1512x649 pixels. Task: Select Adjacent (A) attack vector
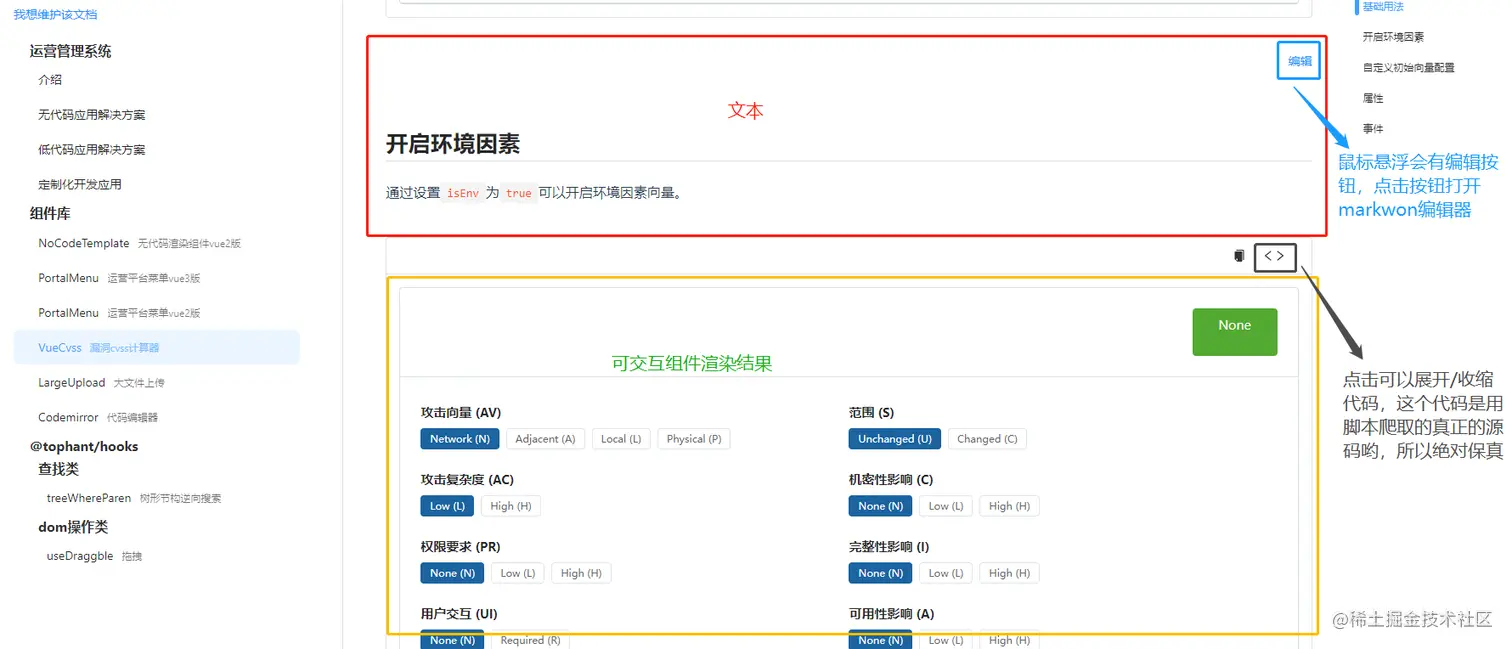tap(545, 438)
